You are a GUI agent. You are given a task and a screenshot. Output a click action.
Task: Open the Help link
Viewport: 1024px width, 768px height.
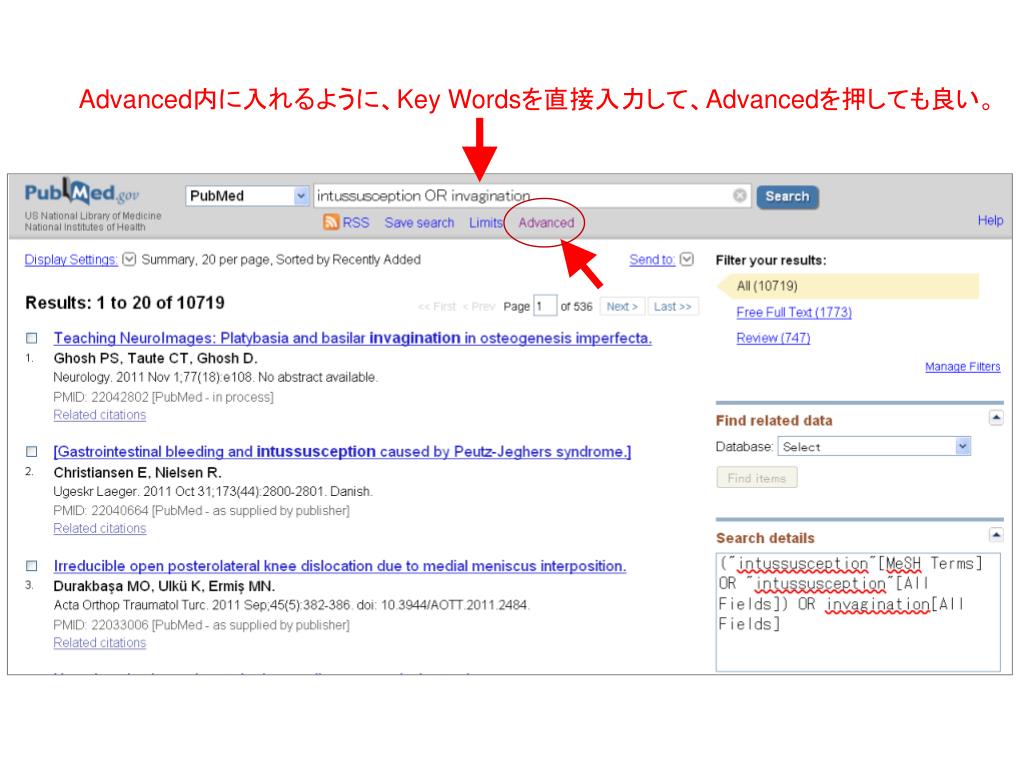point(990,221)
